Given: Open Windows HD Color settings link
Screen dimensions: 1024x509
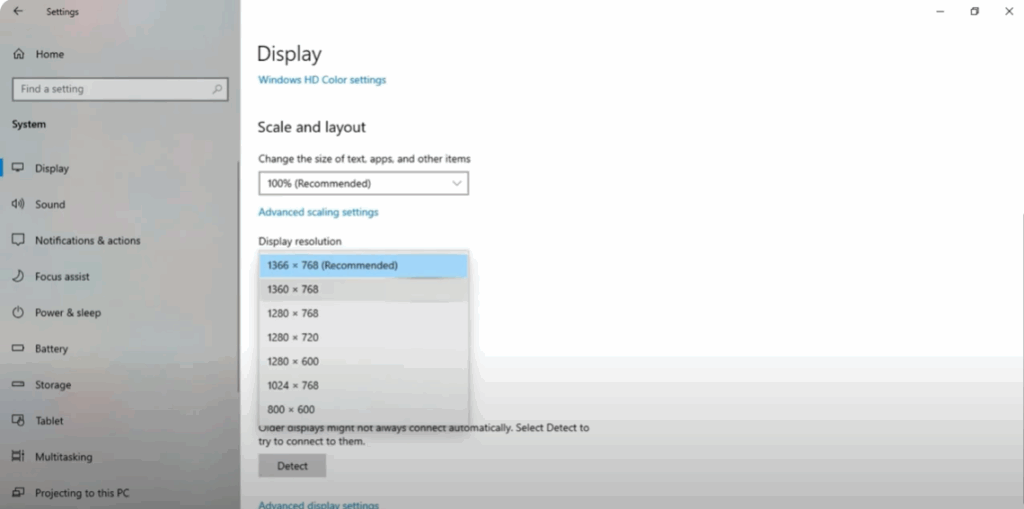Looking at the screenshot, I should tap(322, 80).
